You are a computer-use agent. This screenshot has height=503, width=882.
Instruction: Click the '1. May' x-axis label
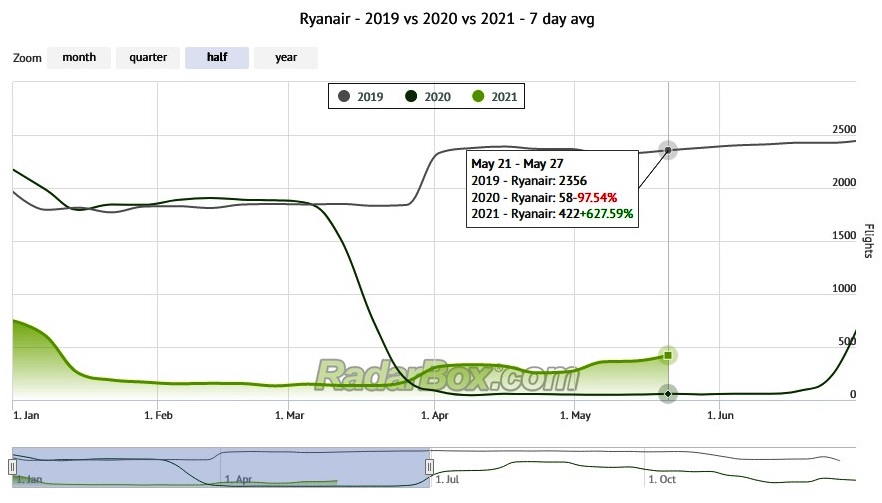(x=575, y=415)
